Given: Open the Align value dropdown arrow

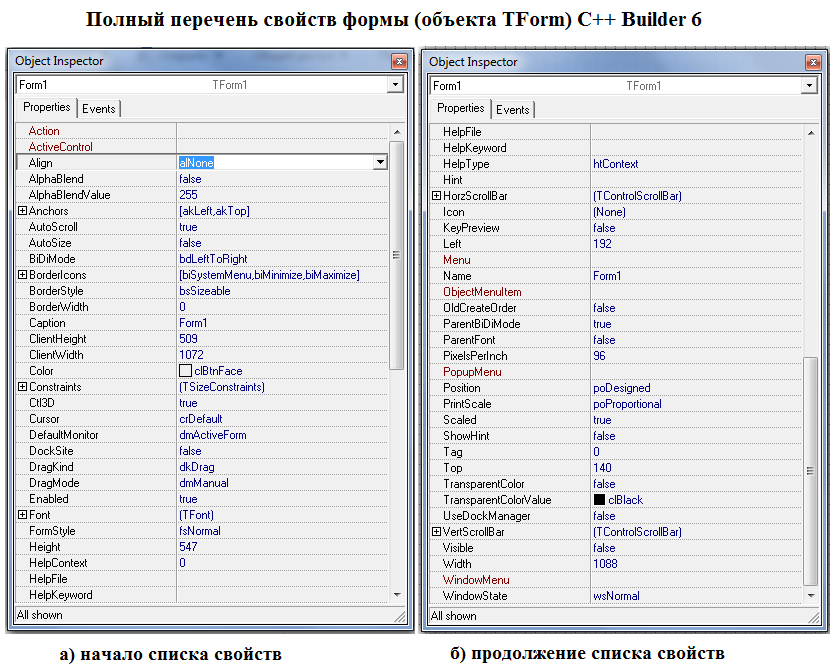Looking at the screenshot, I should click(x=380, y=162).
